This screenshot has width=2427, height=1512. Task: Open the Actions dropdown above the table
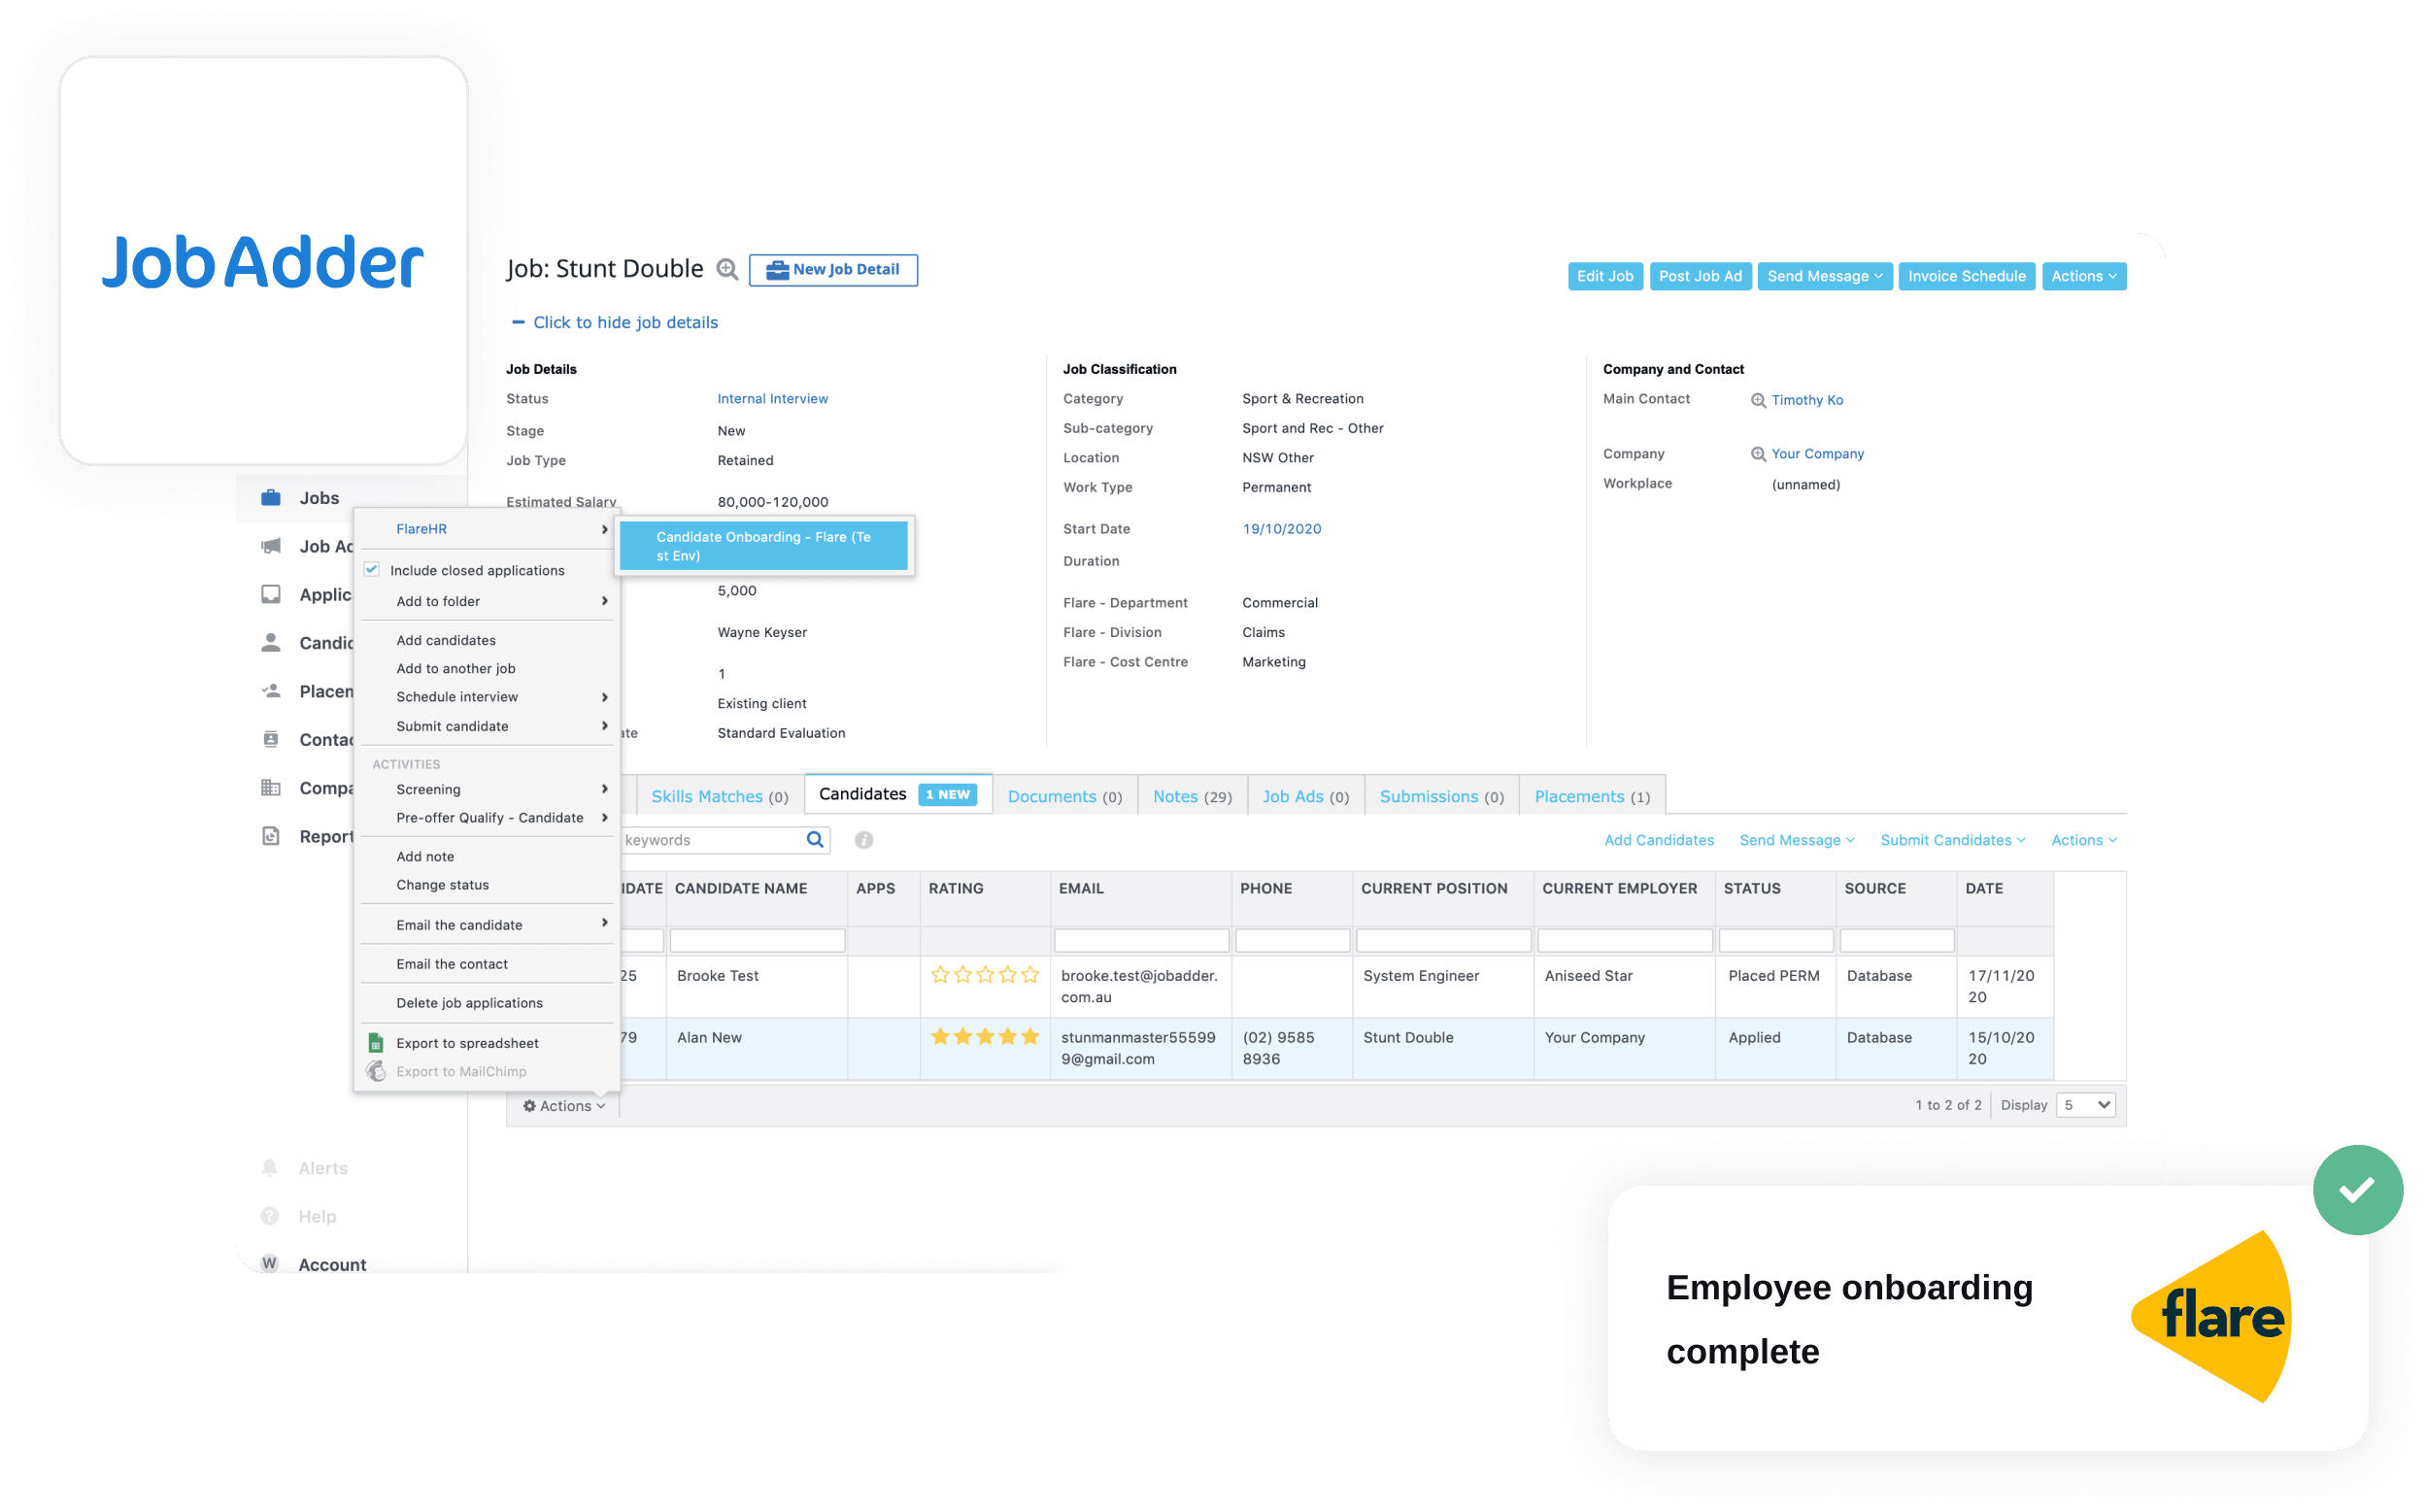click(x=2084, y=840)
